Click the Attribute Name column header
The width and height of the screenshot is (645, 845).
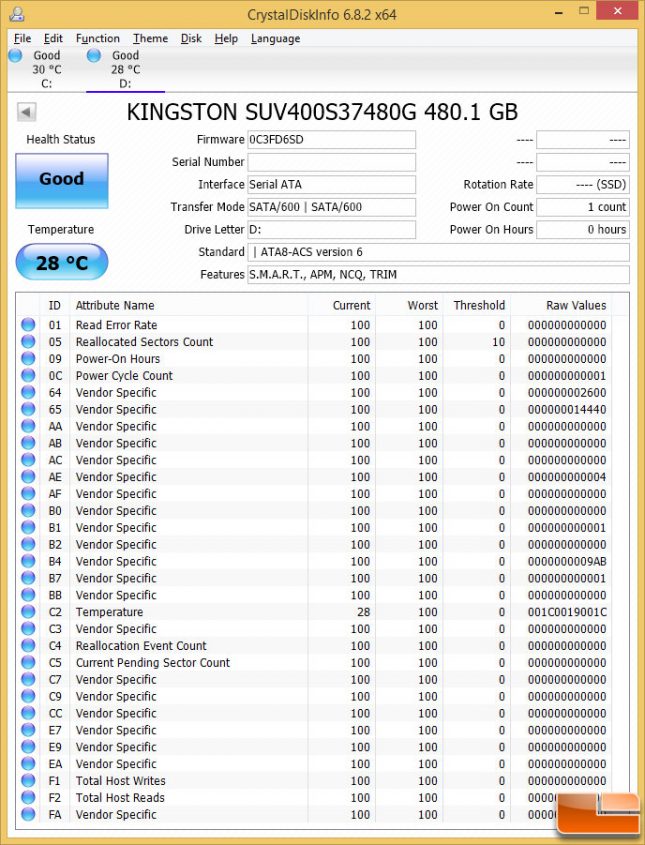click(189, 306)
